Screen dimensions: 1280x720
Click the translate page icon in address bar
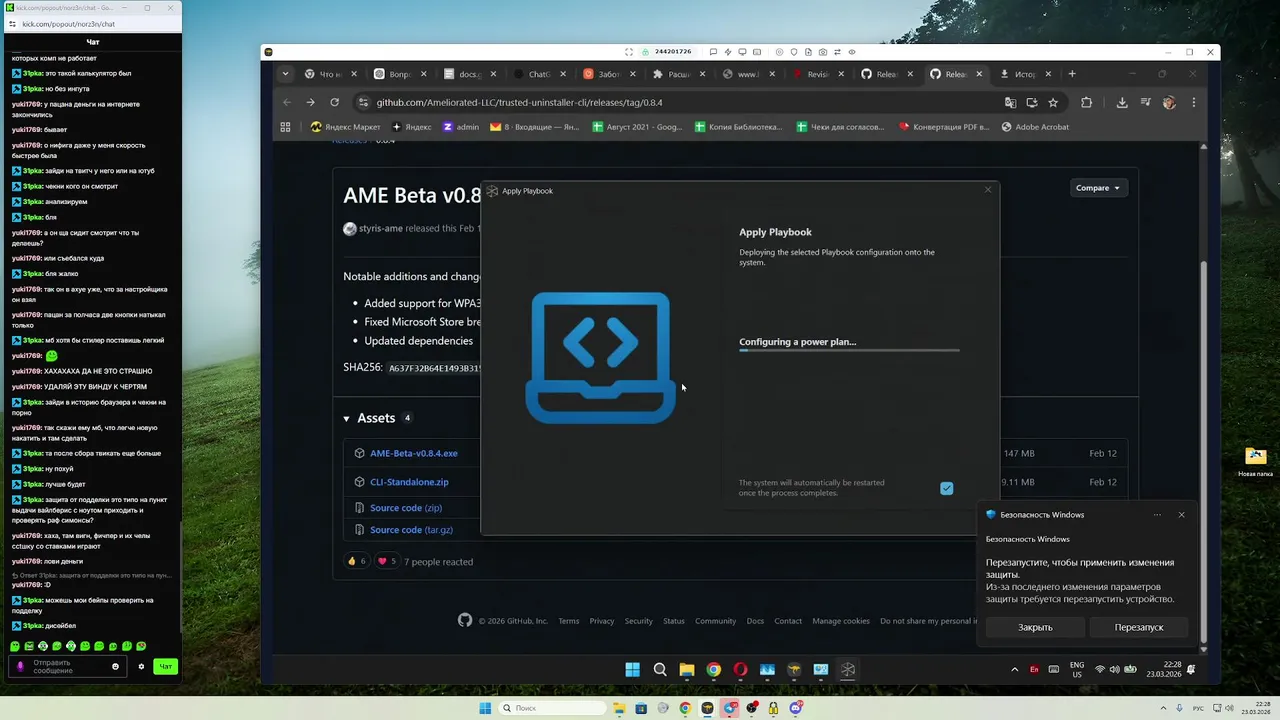[1010, 102]
